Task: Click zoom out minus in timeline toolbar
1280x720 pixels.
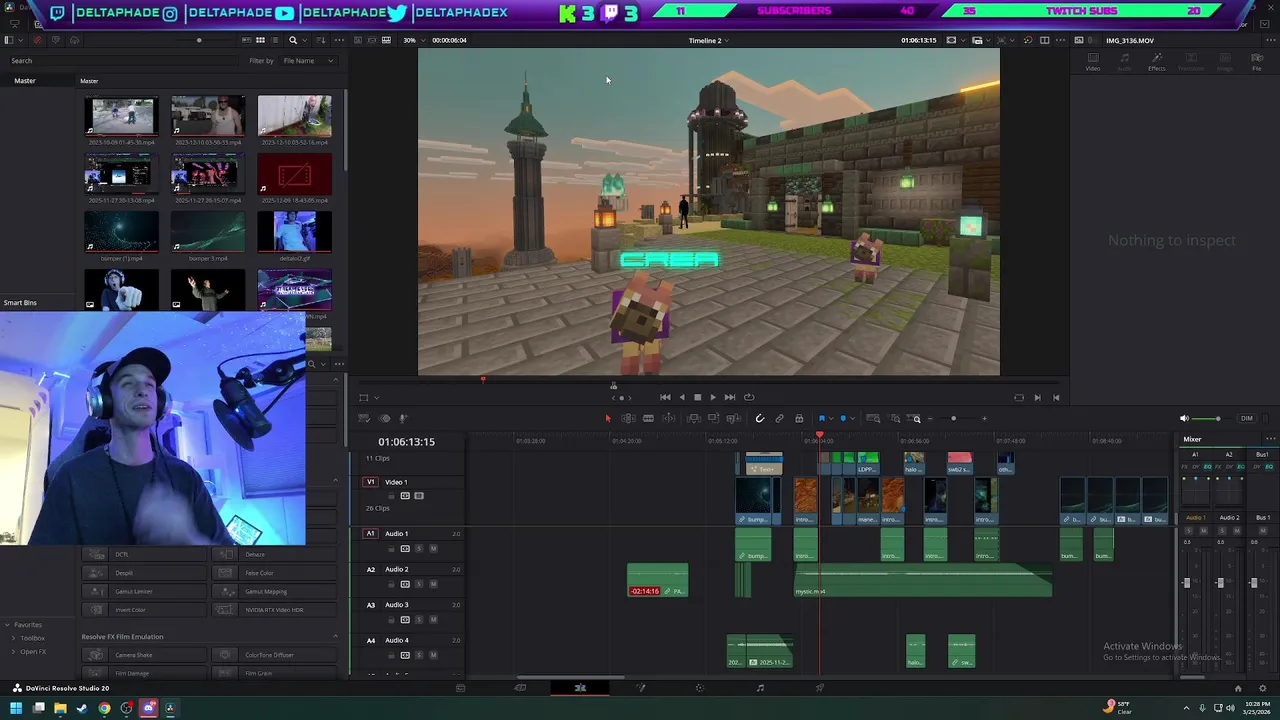Action: pyautogui.click(x=930, y=419)
